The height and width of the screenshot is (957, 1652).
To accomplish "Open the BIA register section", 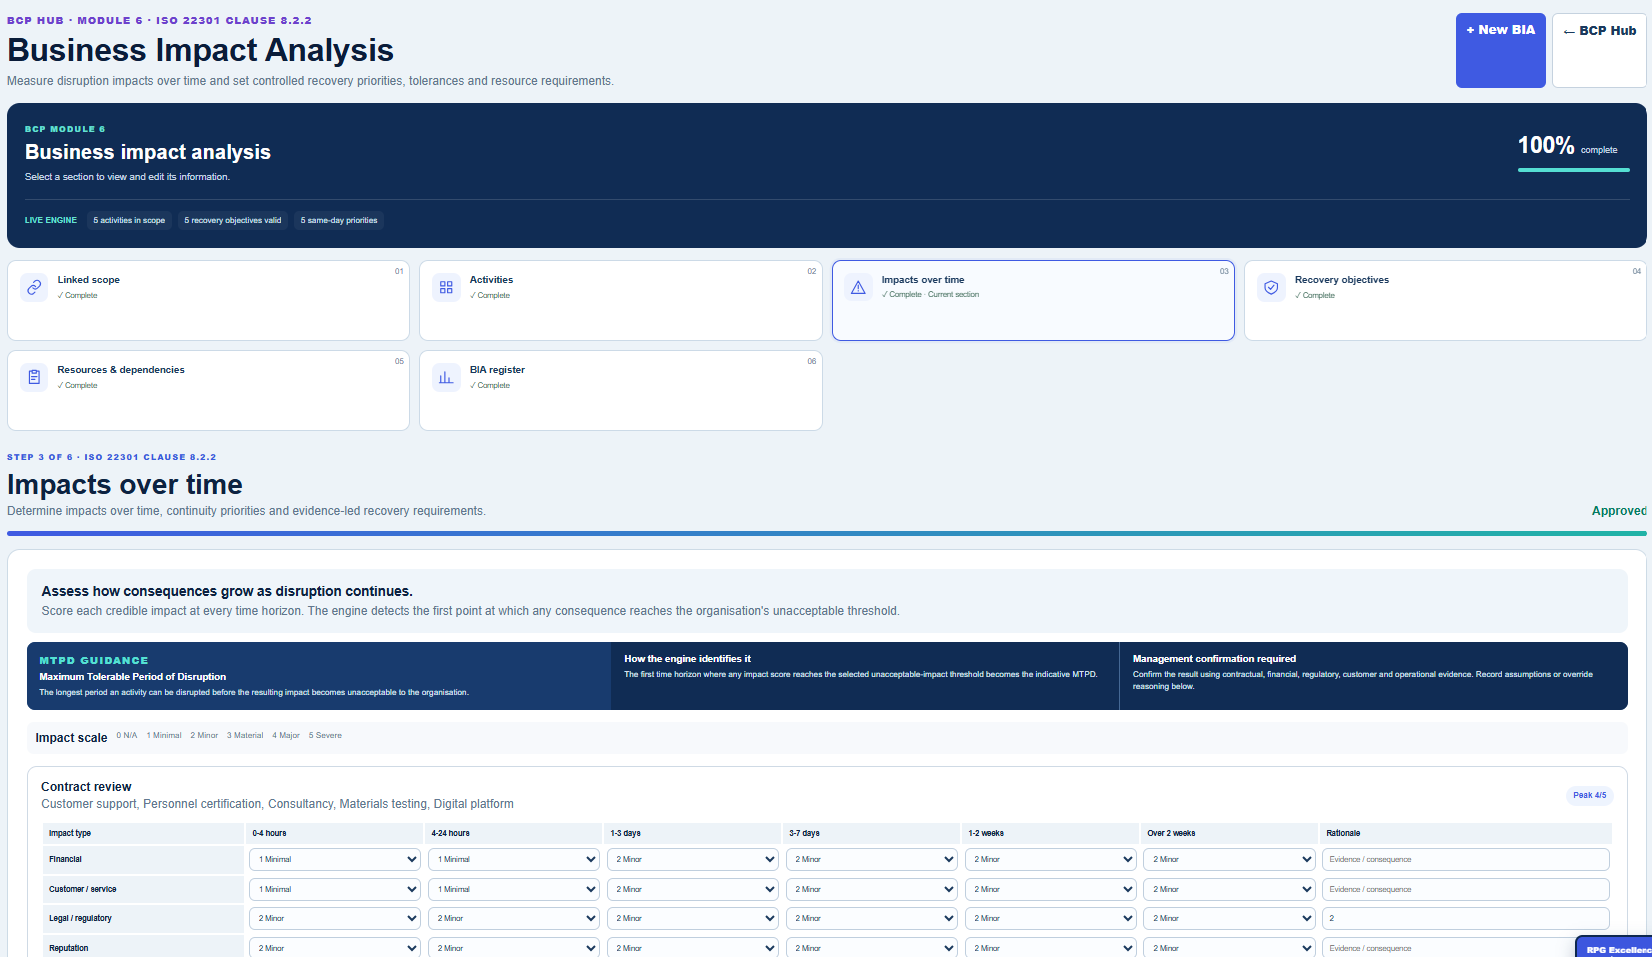I will pos(621,390).
